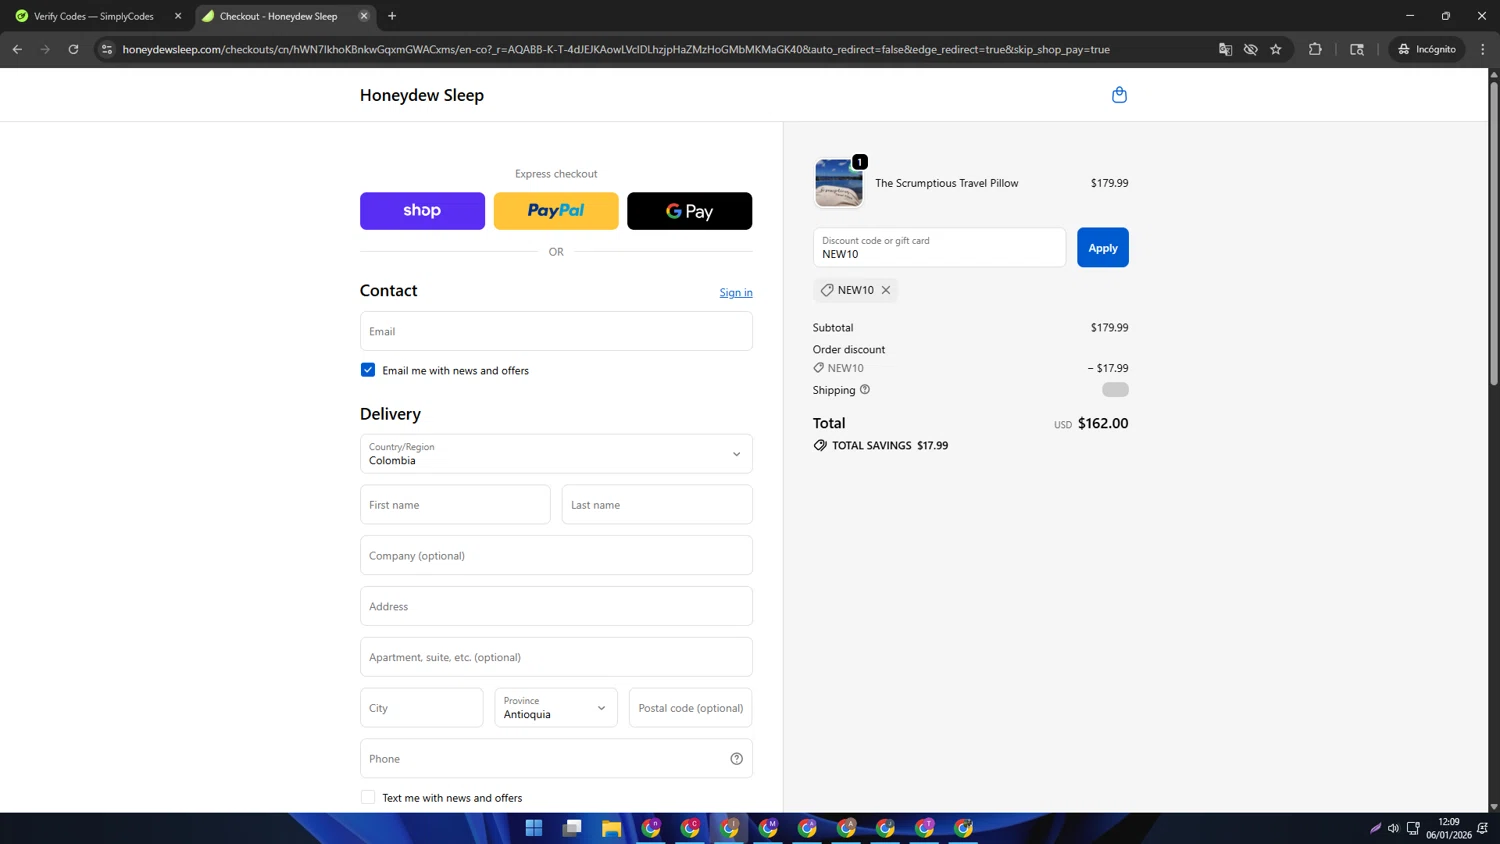Viewport: 1500px width, 844px height.
Task: Open the Province dropdown showing Antioquia
Action: point(556,708)
